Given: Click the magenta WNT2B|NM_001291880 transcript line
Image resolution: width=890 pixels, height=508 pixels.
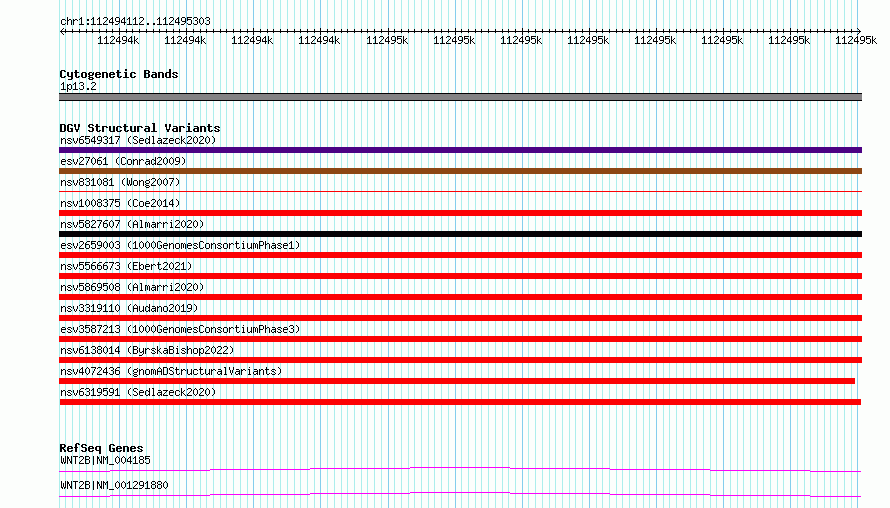Looking at the screenshot, I should [460, 494].
